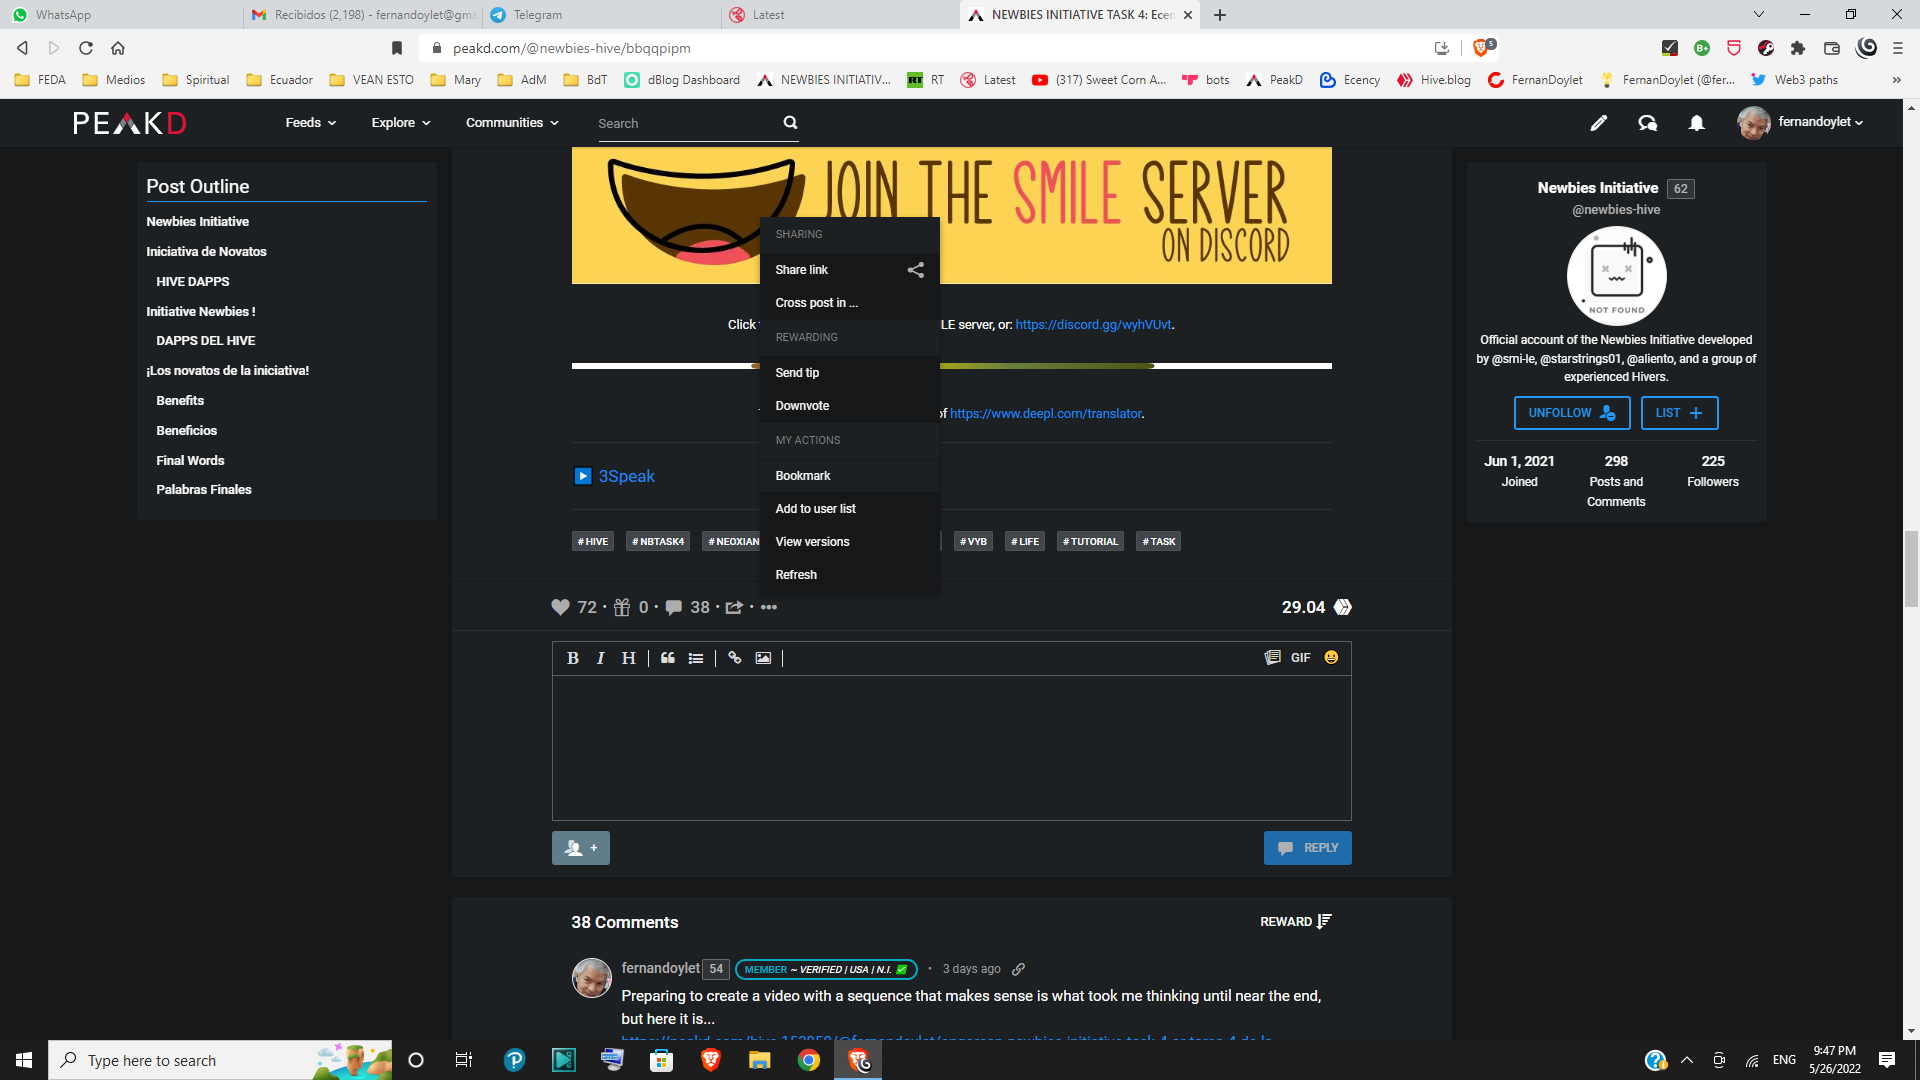Open snippets icon in editor toolbar

pos(1272,657)
